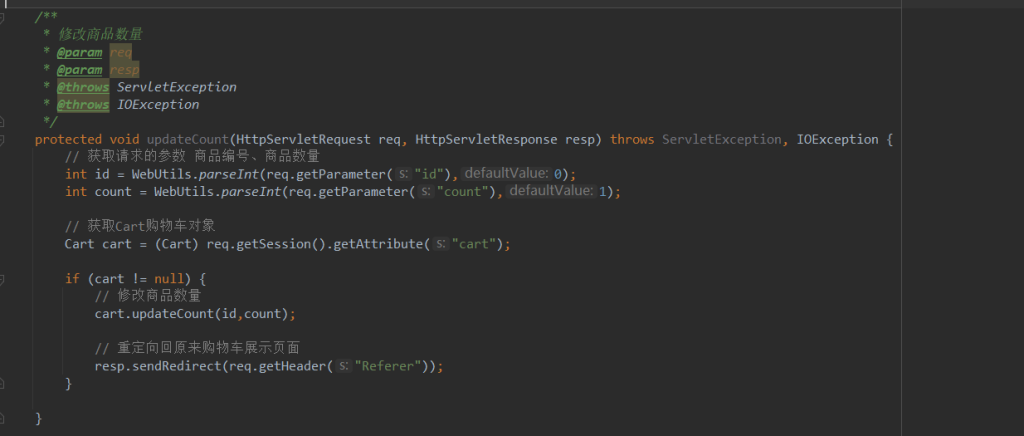Click the method's closing brace fold marker
Viewport: 1024px width, 436px height.
pyautogui.click(x=3, y=417)
